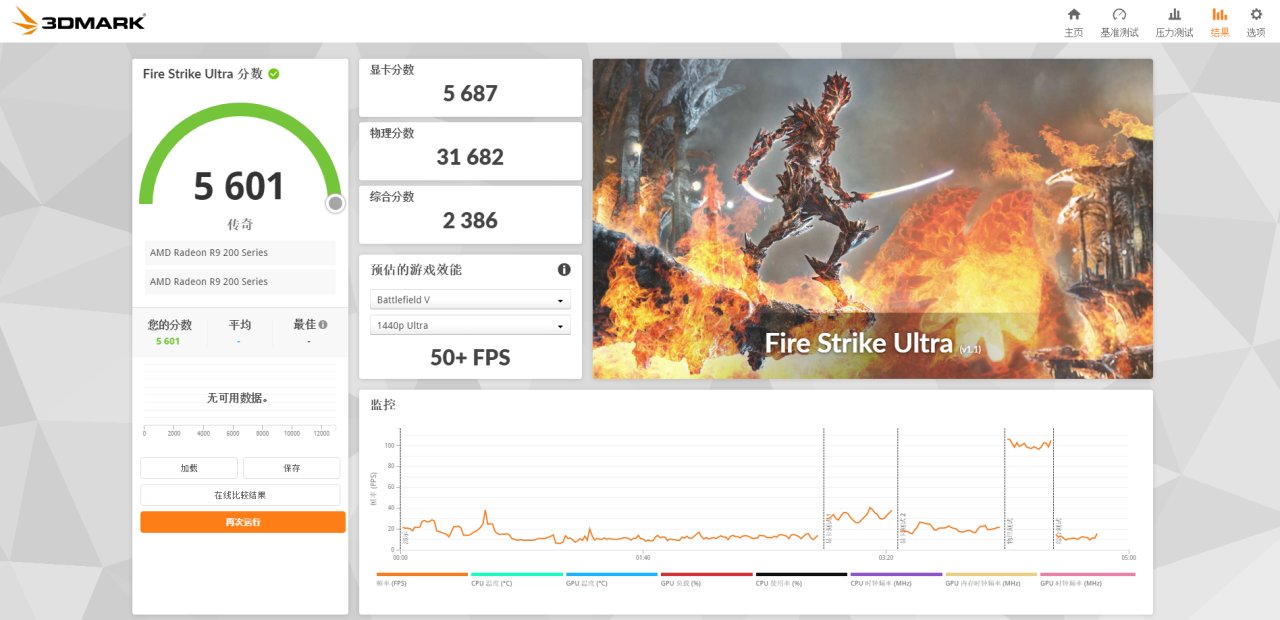This screenshot has width=1280, height=620.
Task: Click the 无可用数据 no data message
Action: (237, 398)
